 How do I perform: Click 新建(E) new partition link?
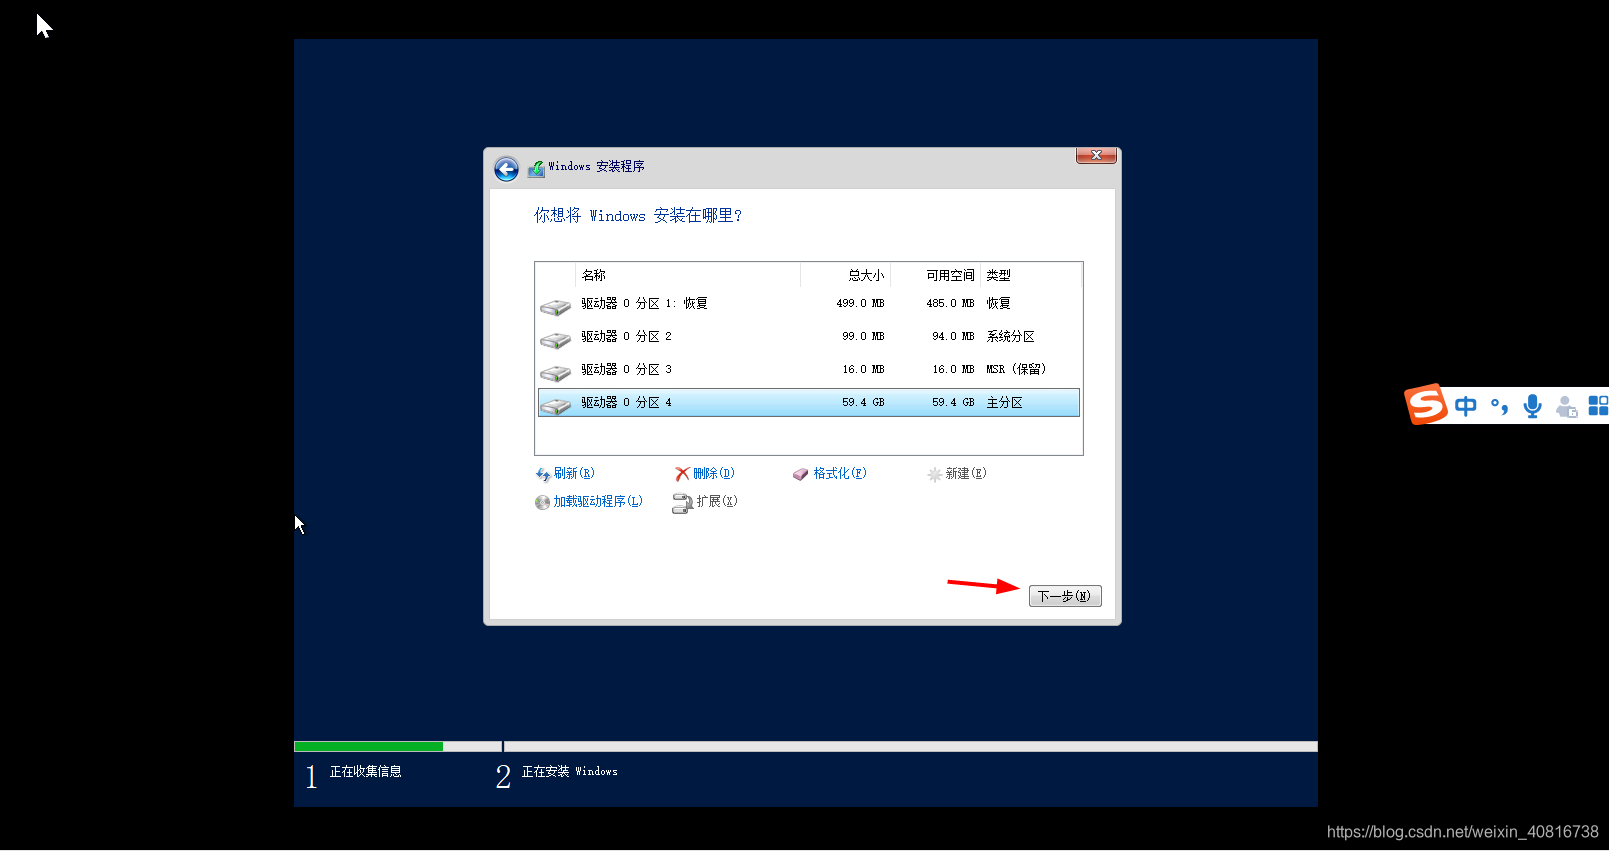pos(966,474)
